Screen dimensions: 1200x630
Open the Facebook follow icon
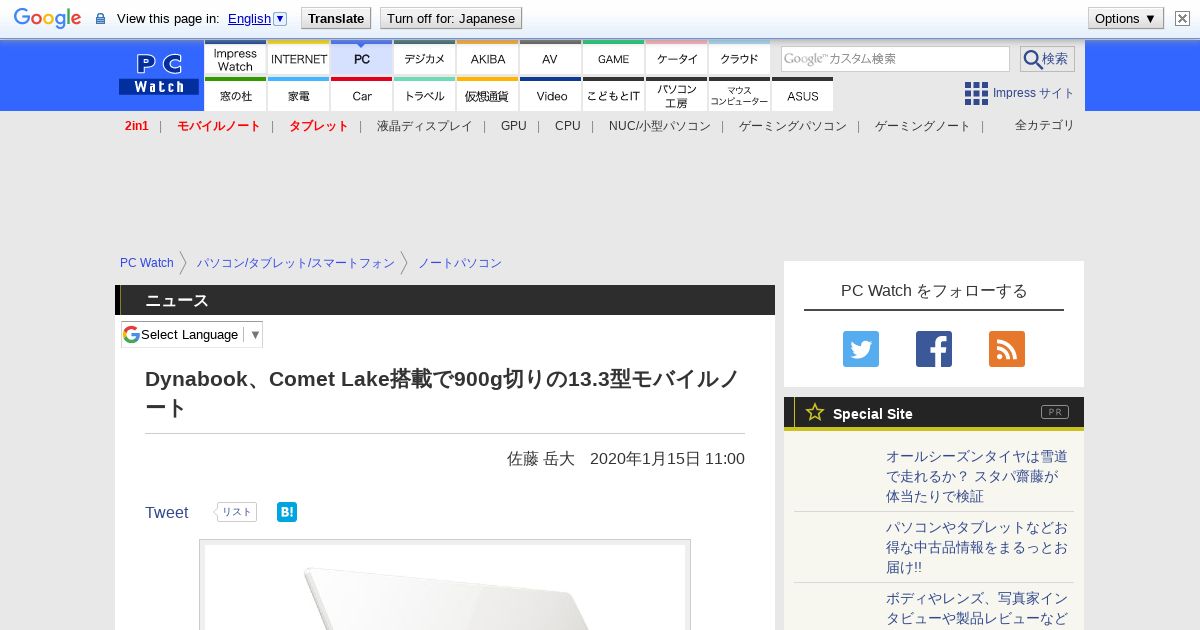click(934, 349)
